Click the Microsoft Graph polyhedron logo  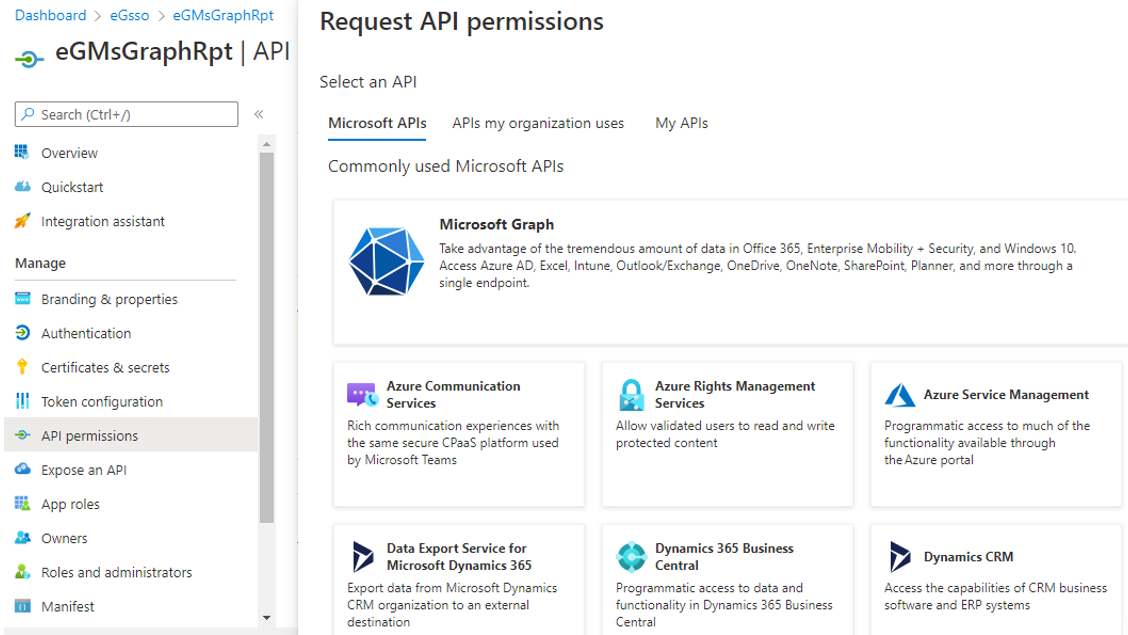386,261
